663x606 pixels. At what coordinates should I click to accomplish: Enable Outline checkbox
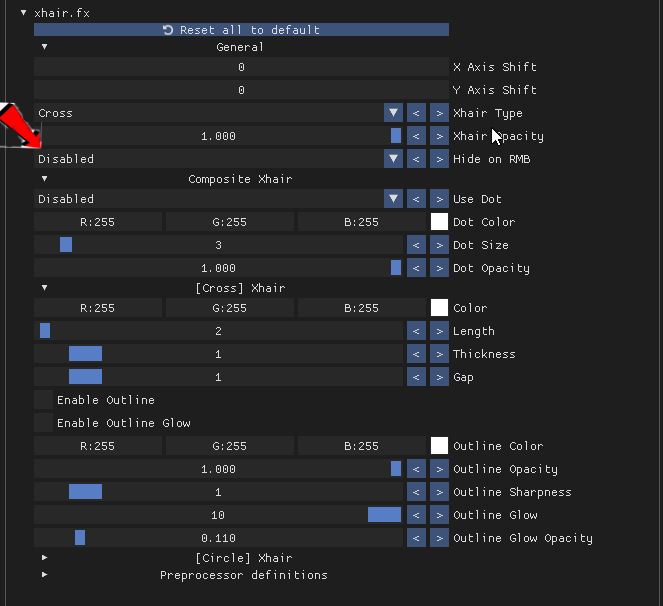point(43,400)
